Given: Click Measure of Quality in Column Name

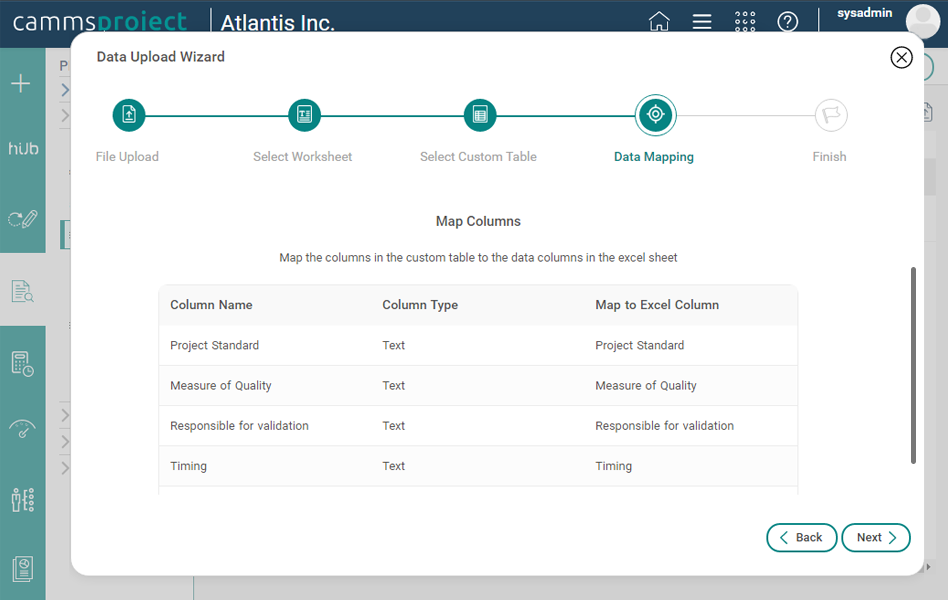Looking at the screenshot, I should click(x=221, y=386).
